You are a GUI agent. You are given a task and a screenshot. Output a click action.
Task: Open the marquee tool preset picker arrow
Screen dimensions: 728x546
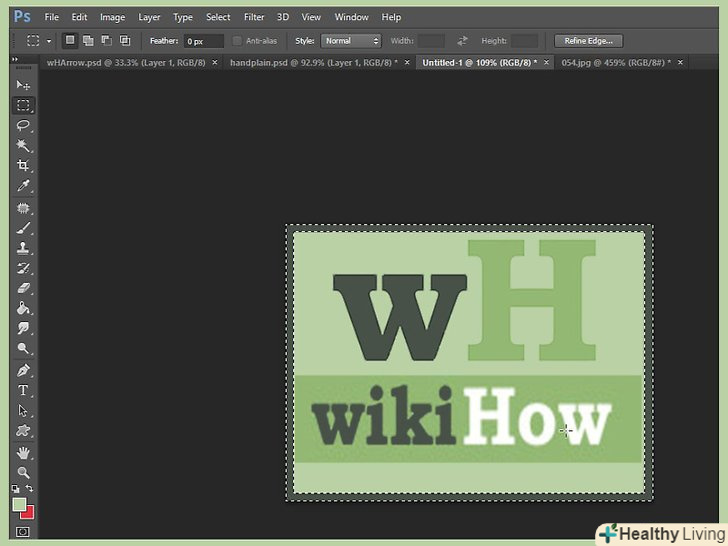pos(48,41)
